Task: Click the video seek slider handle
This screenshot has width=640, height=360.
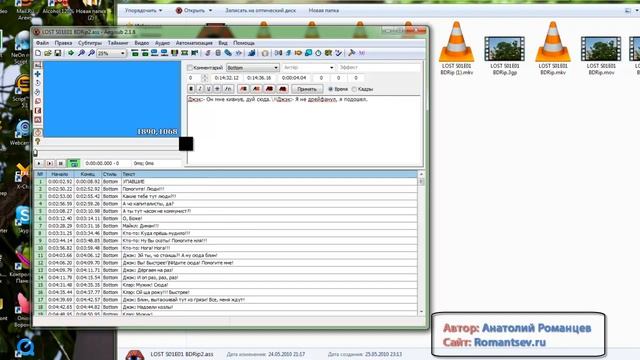Action: tap(36, 153)
